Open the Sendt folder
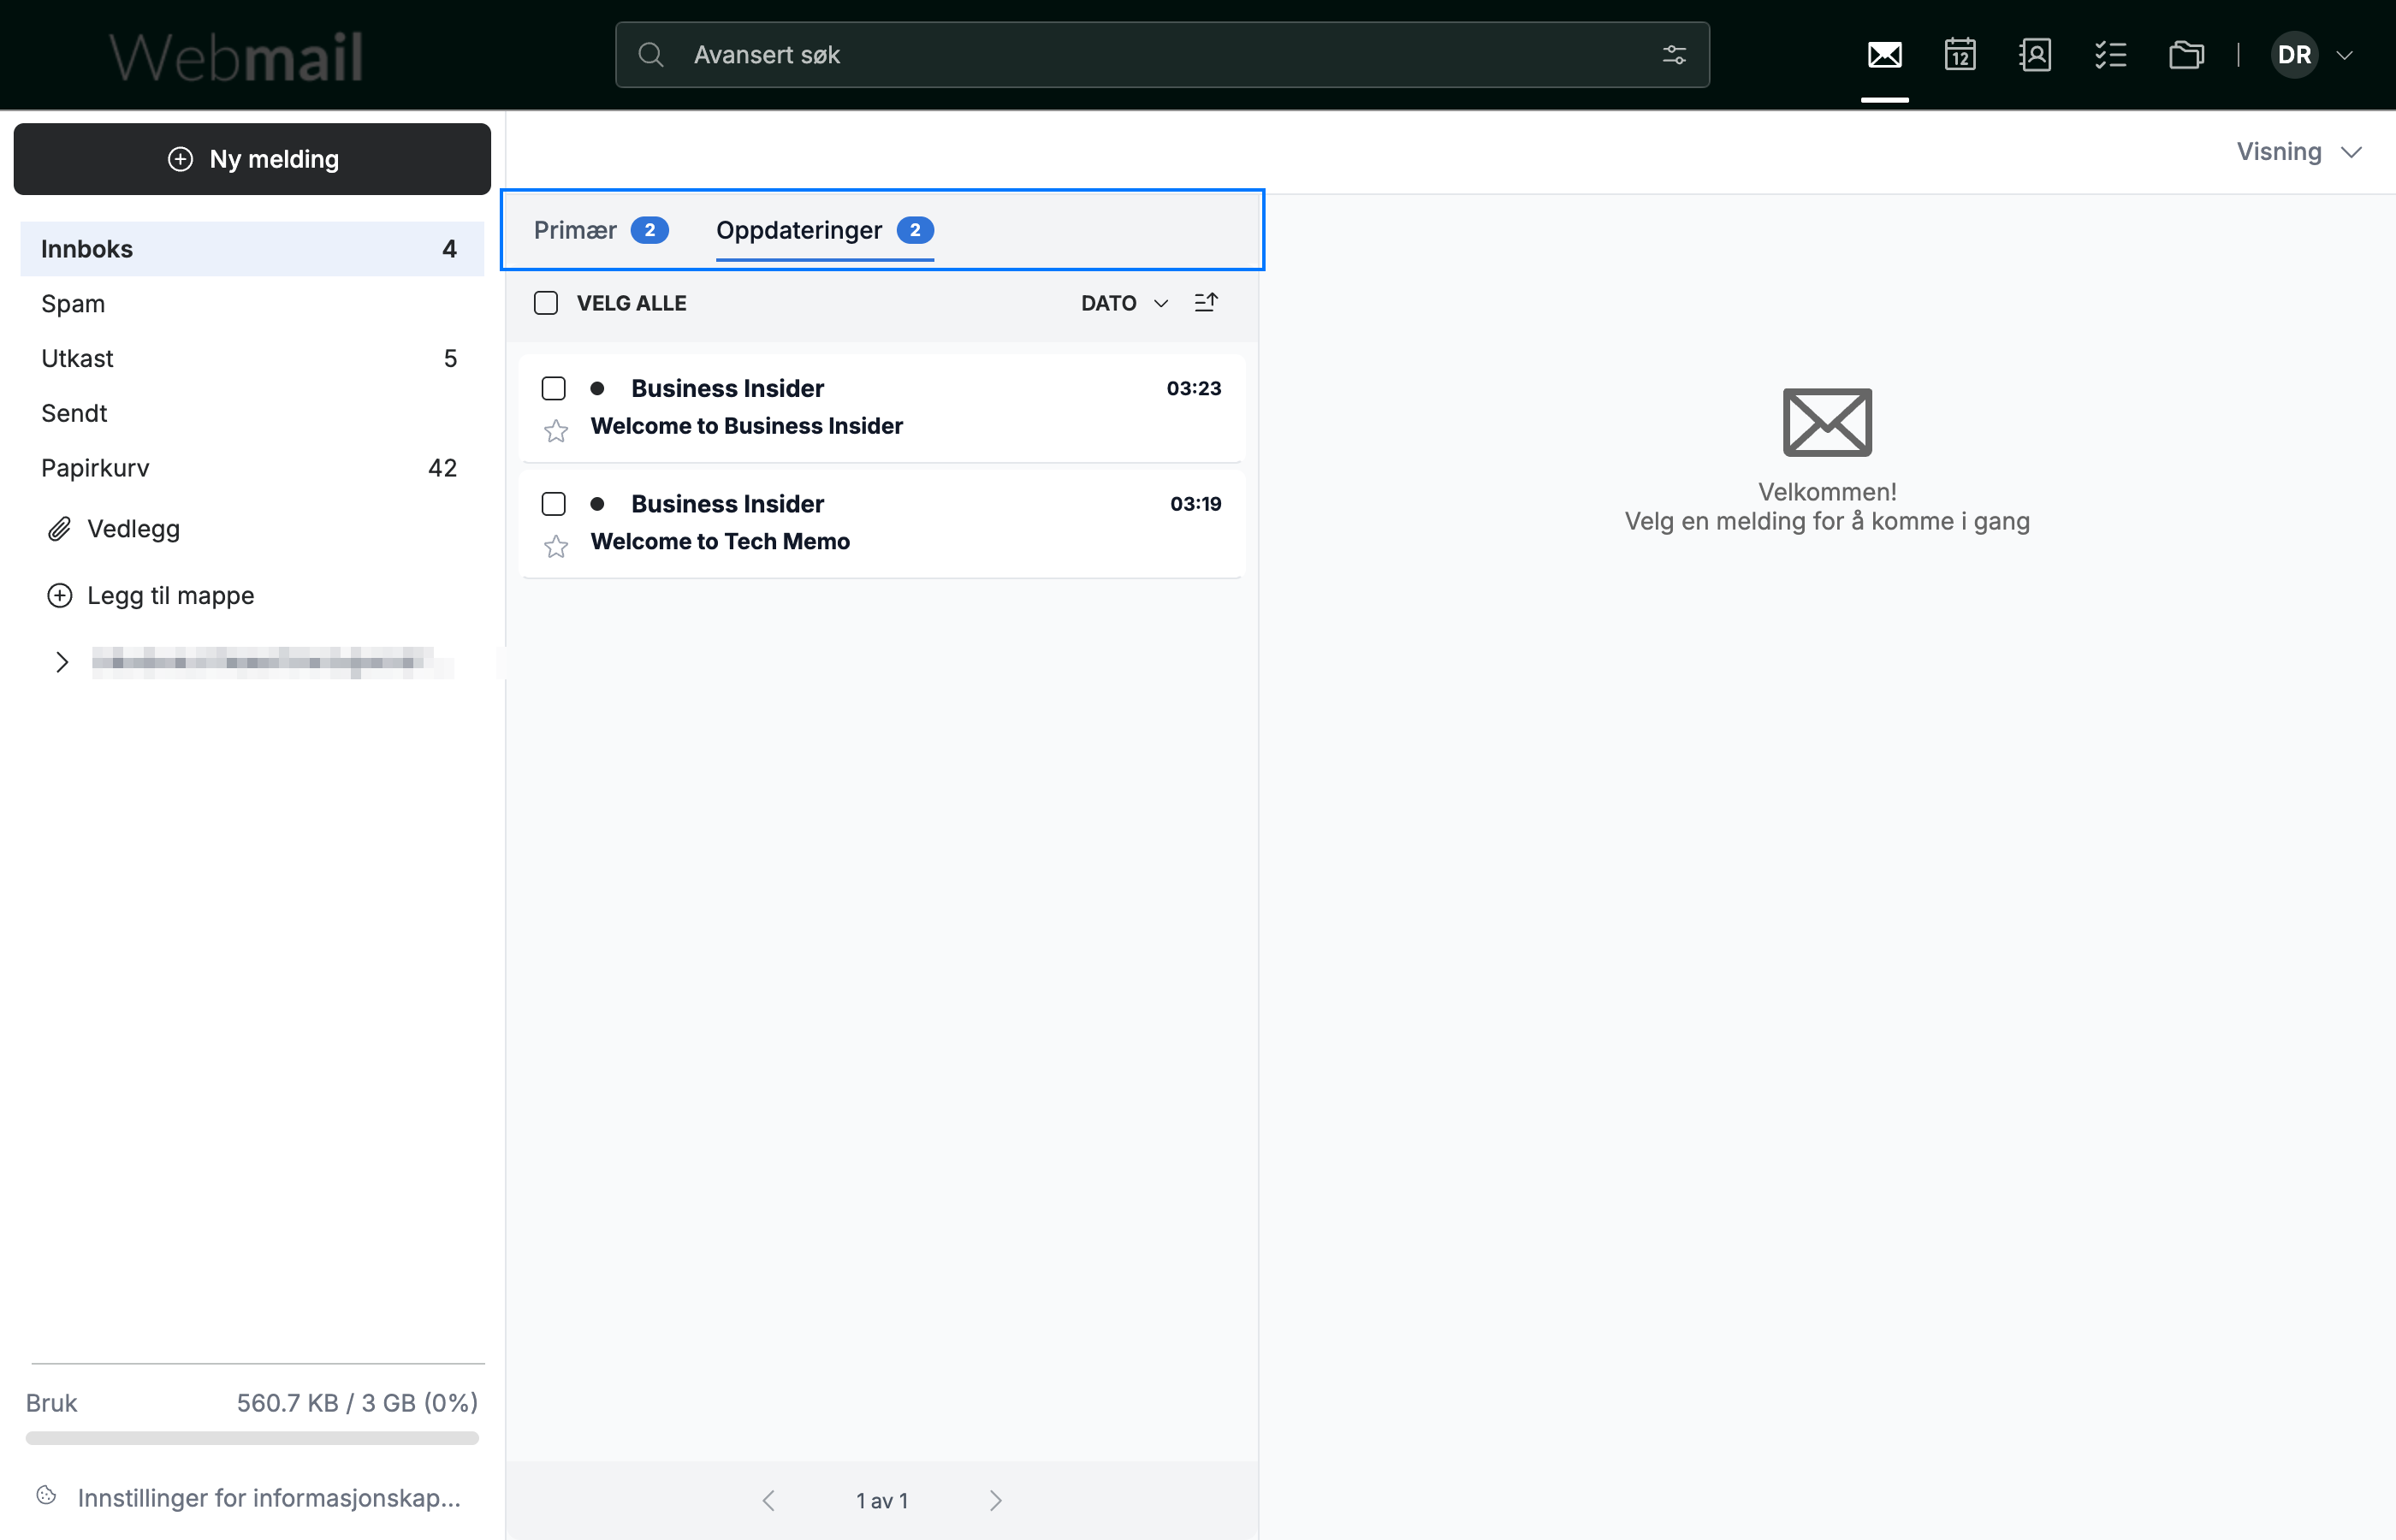Viewport: 2396px width, 1540px height. point(252,413)
